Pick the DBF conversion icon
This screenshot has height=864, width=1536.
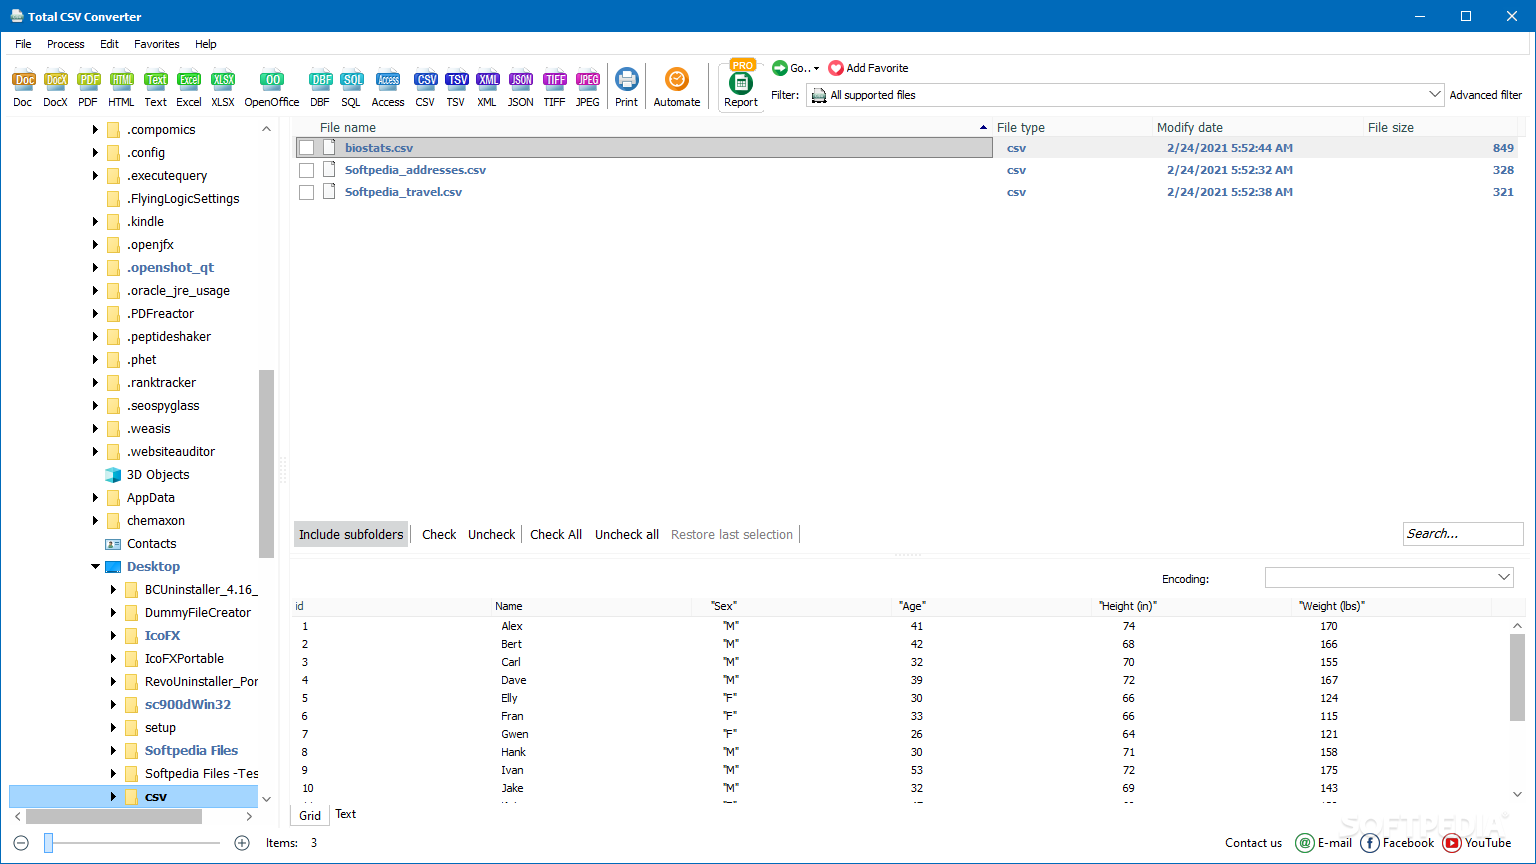point(320,88)
